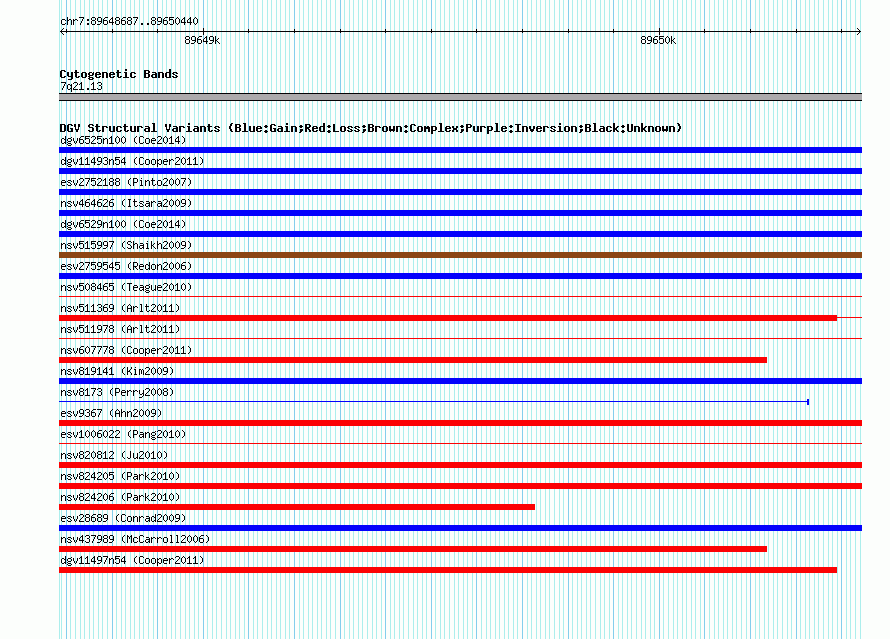This screenshot has width=890, height=639.
Task: Click the red loss bar under nsv511369
Action: click(448, 318)
